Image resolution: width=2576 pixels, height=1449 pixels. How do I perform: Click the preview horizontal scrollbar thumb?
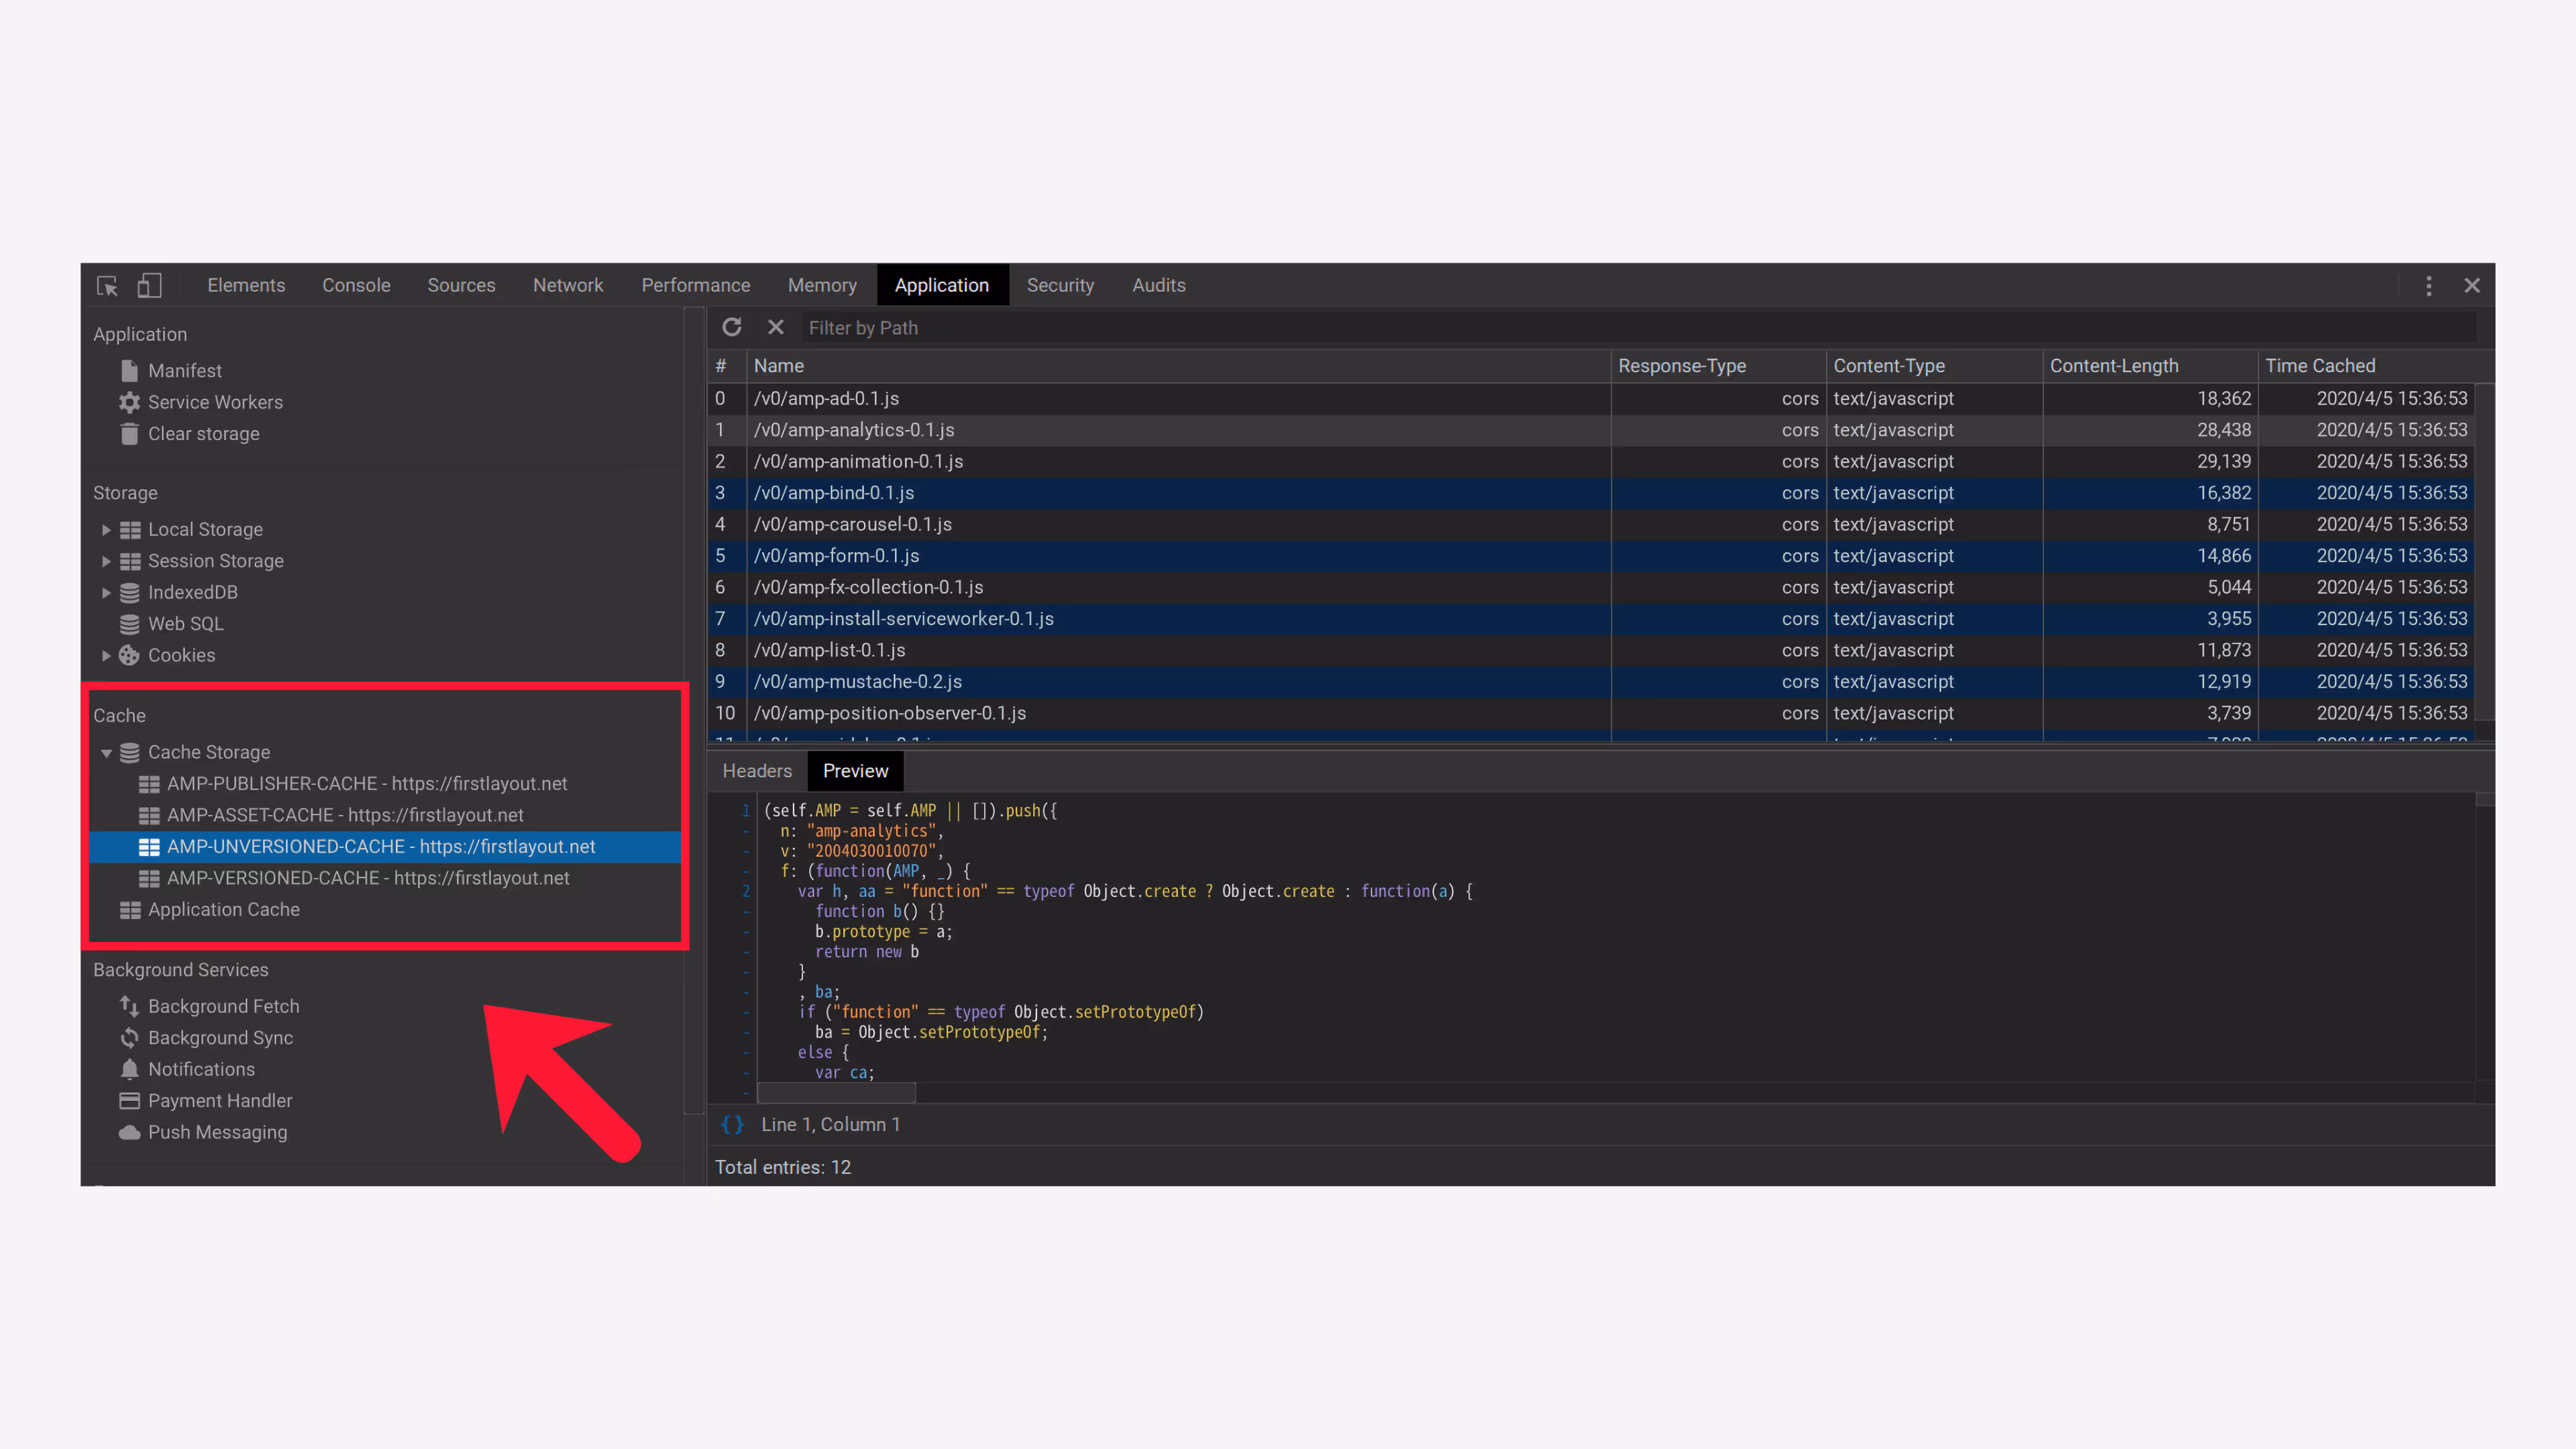click(x=836, y=1093)
